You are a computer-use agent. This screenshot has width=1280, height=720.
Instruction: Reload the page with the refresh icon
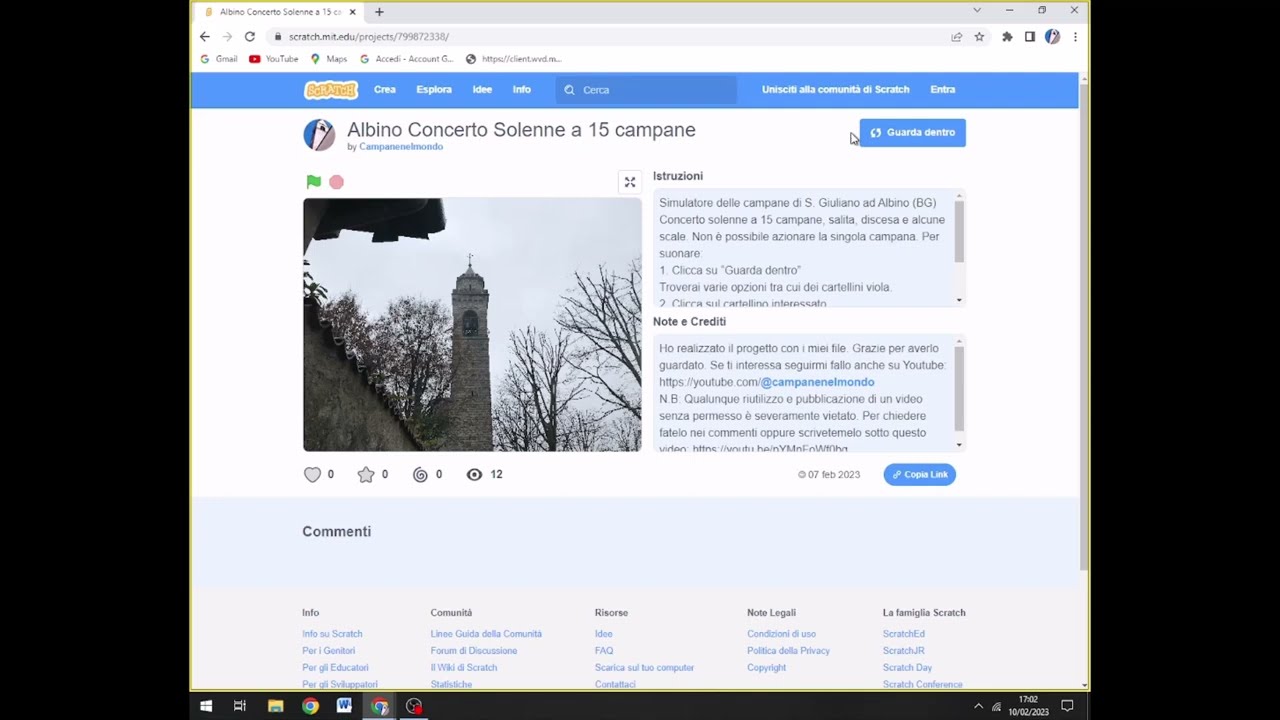pos(250,37)
